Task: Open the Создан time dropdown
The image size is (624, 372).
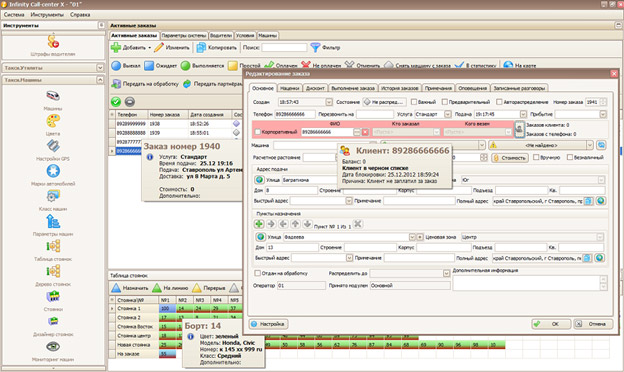Action: (329, 102)
